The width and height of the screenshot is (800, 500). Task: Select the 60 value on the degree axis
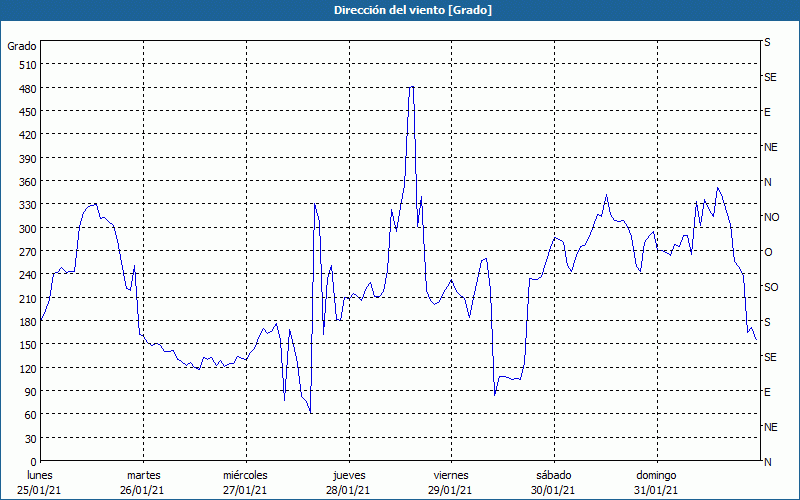coord(31,415)
